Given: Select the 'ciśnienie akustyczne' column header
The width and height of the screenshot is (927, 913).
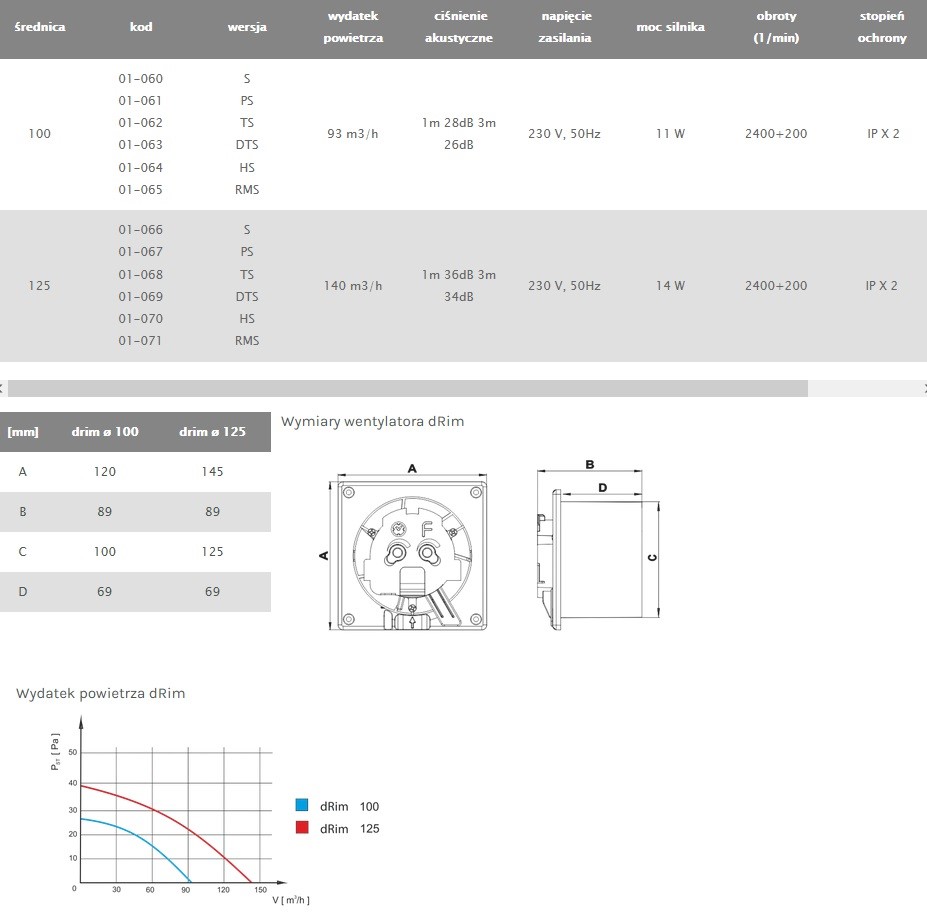Looking at the screenshot, I should click(x=459, y=27).
